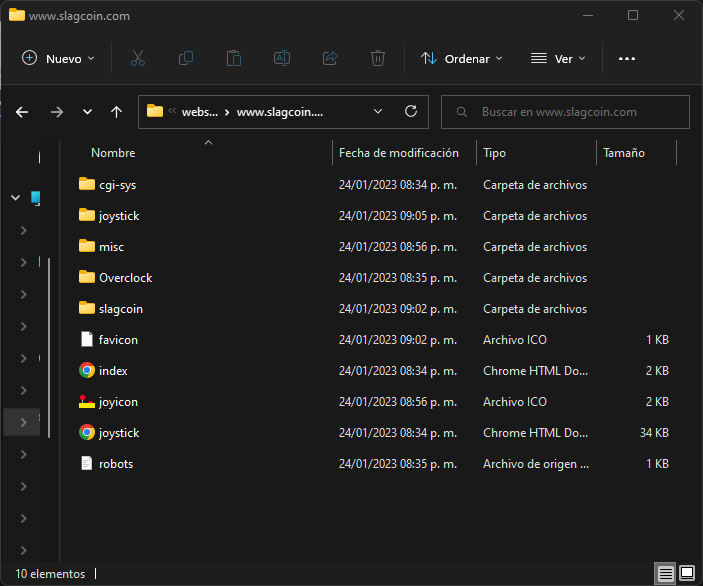This screenshot has height=586, width=703.
Task: Expand the address bar history dropdown
Action: [x=378, y=111]
